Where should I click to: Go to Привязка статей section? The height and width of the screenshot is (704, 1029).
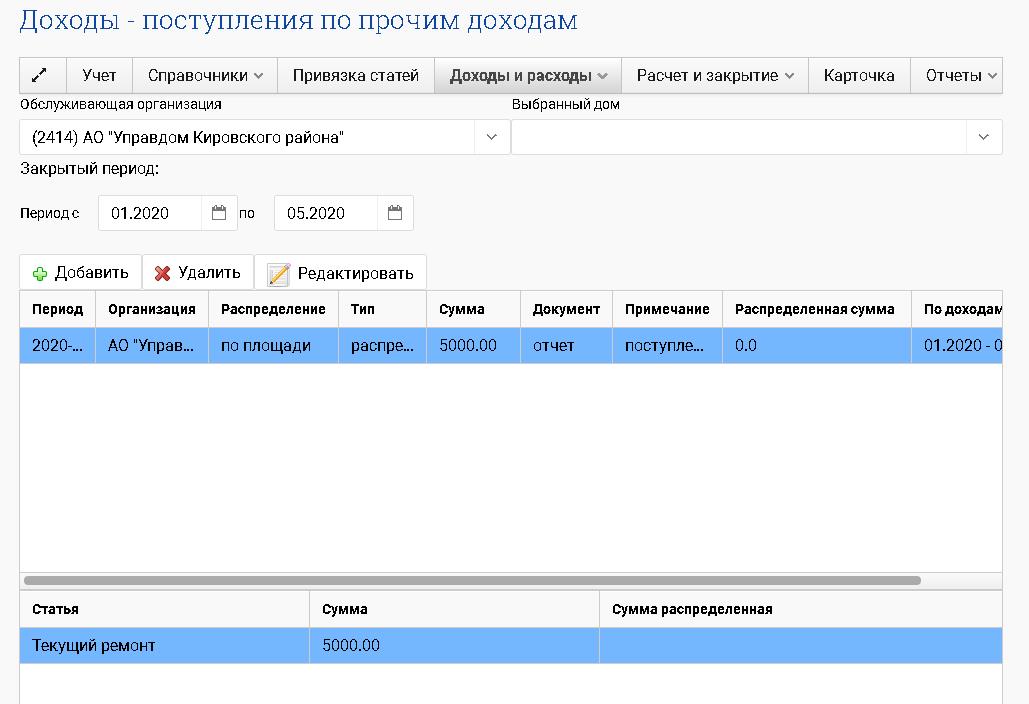coord(355,76)
